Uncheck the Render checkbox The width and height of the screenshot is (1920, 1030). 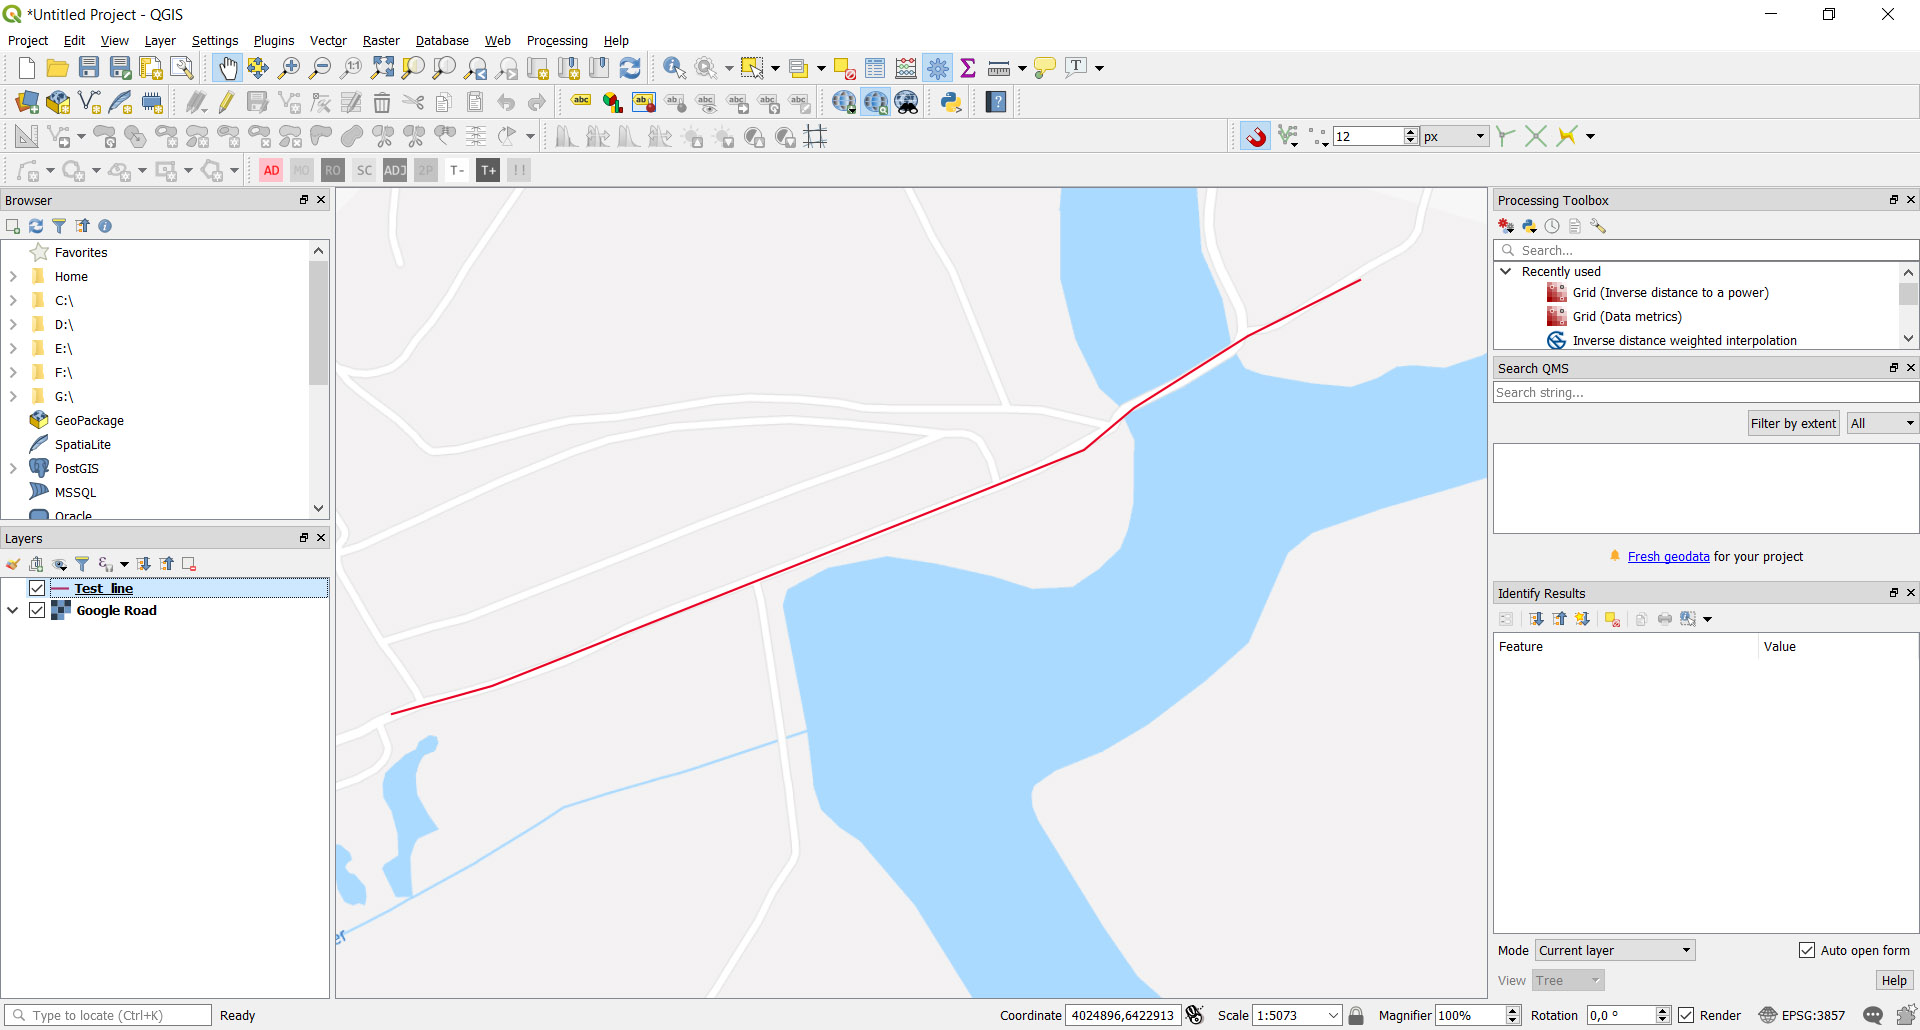point(1685,1015)
